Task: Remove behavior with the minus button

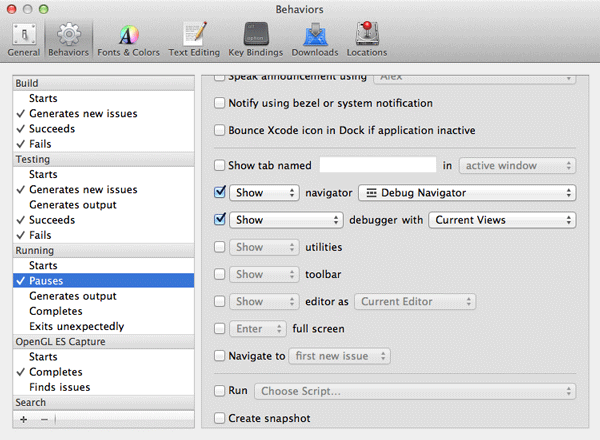Action: [44, 419]
